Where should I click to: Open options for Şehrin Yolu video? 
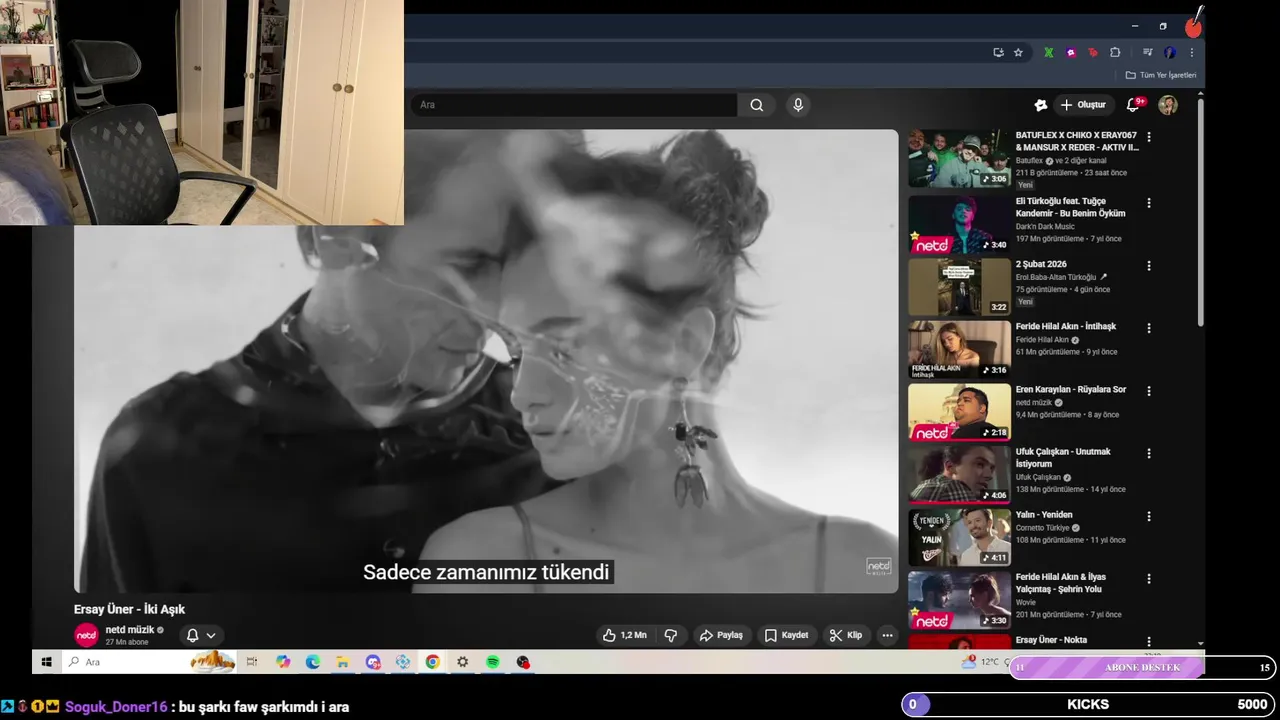pos(1148,579)
